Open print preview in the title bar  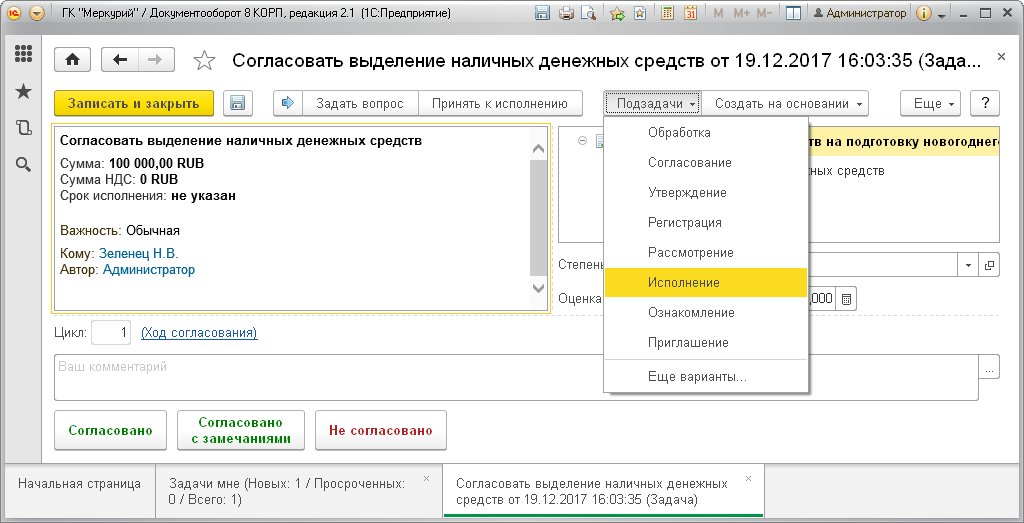pyautogui.click(x=589, y=13)
